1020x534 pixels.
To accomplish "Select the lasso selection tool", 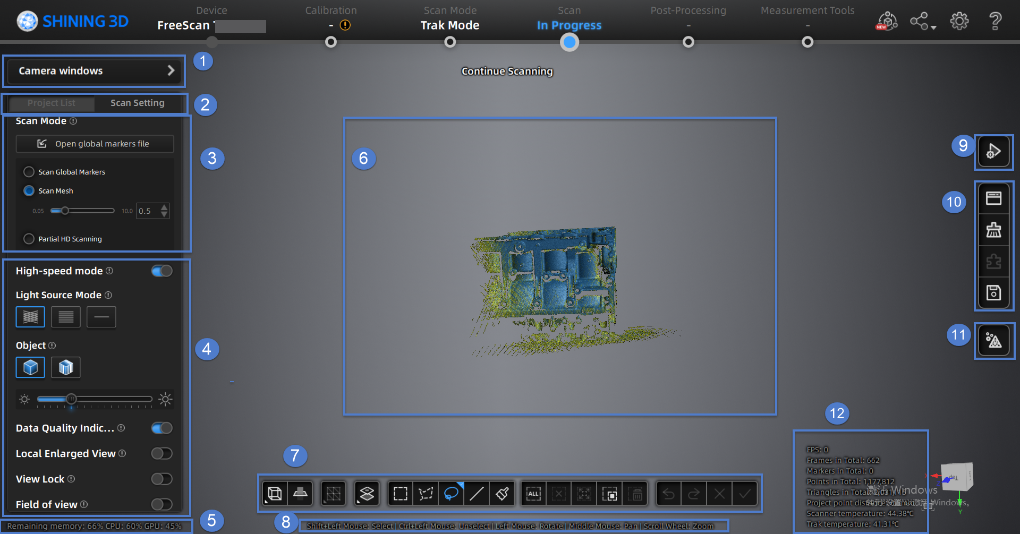I will [450, 494].
